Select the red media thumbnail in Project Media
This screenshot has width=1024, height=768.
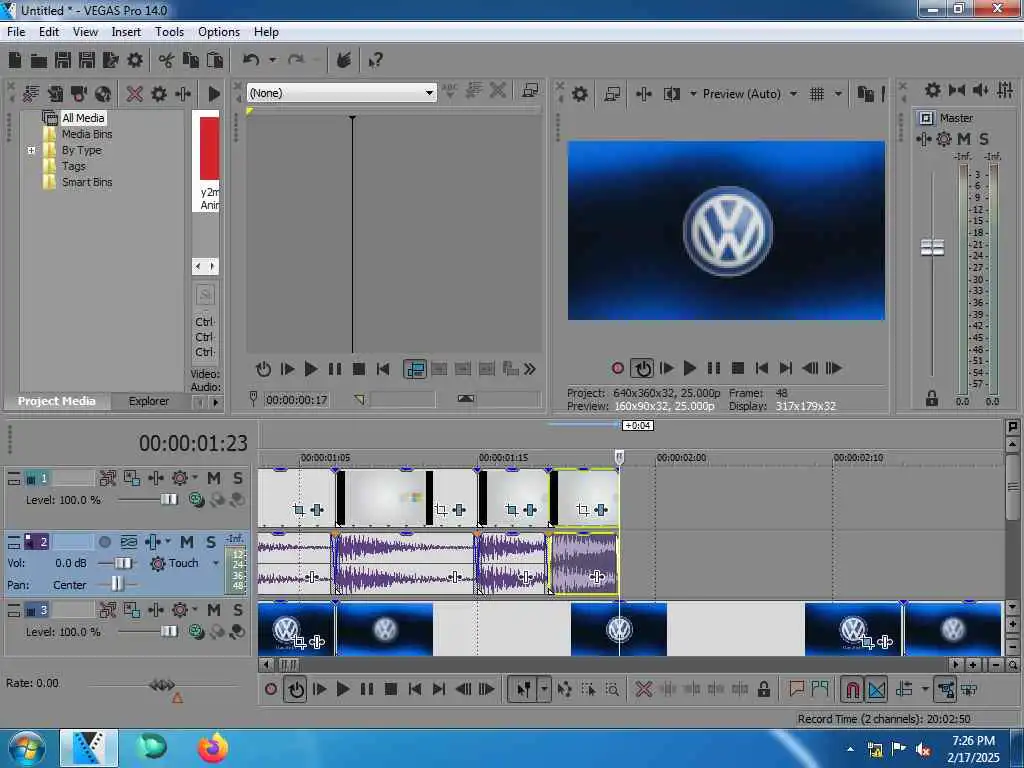click(x=210, y=148)
